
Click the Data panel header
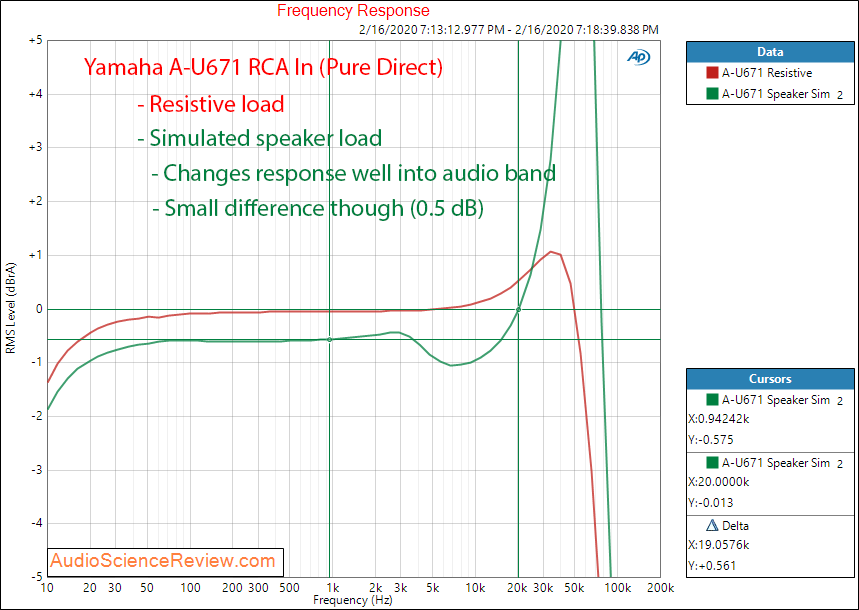coord(770,52)
